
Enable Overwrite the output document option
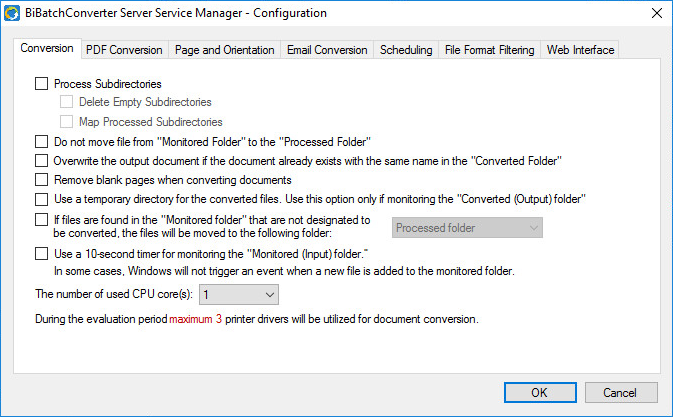41,160
